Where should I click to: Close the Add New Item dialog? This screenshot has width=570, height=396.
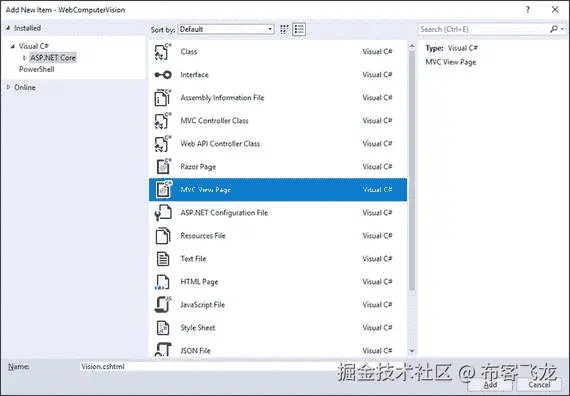click(555, 10)
